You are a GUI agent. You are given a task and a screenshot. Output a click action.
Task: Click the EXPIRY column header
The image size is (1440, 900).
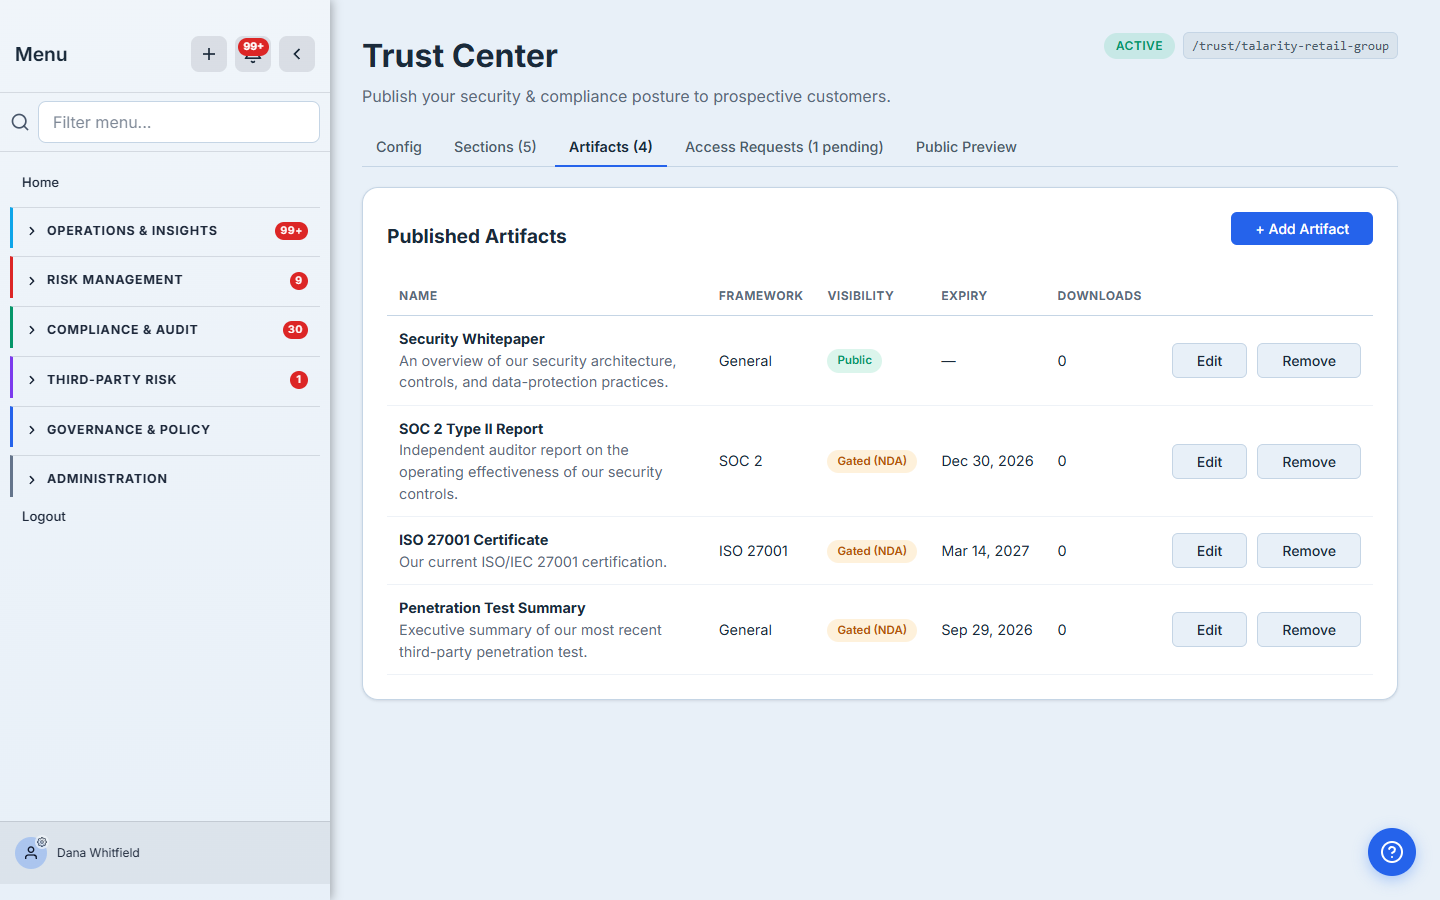(964, 296)
